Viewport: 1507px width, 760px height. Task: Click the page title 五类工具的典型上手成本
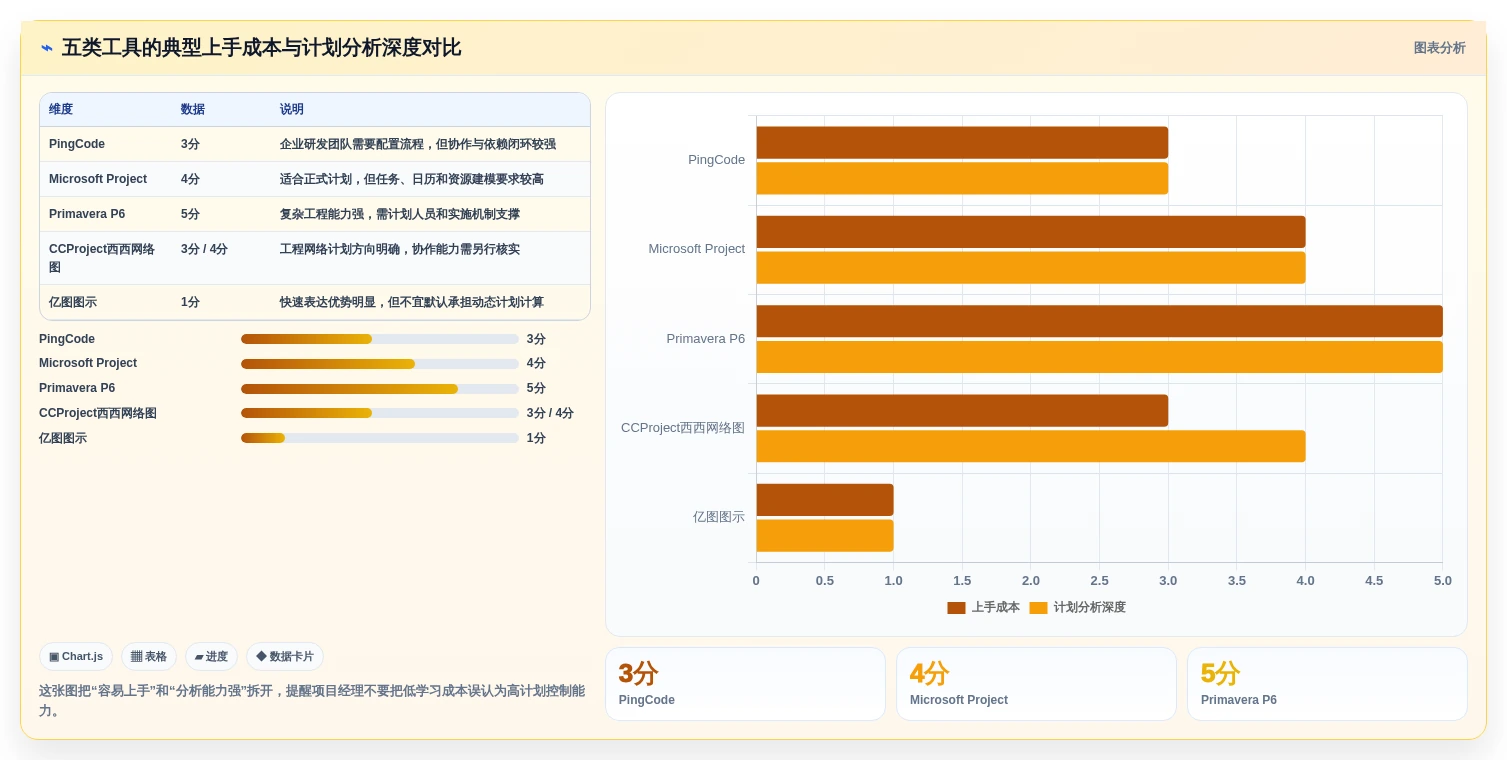coord(261,48)
